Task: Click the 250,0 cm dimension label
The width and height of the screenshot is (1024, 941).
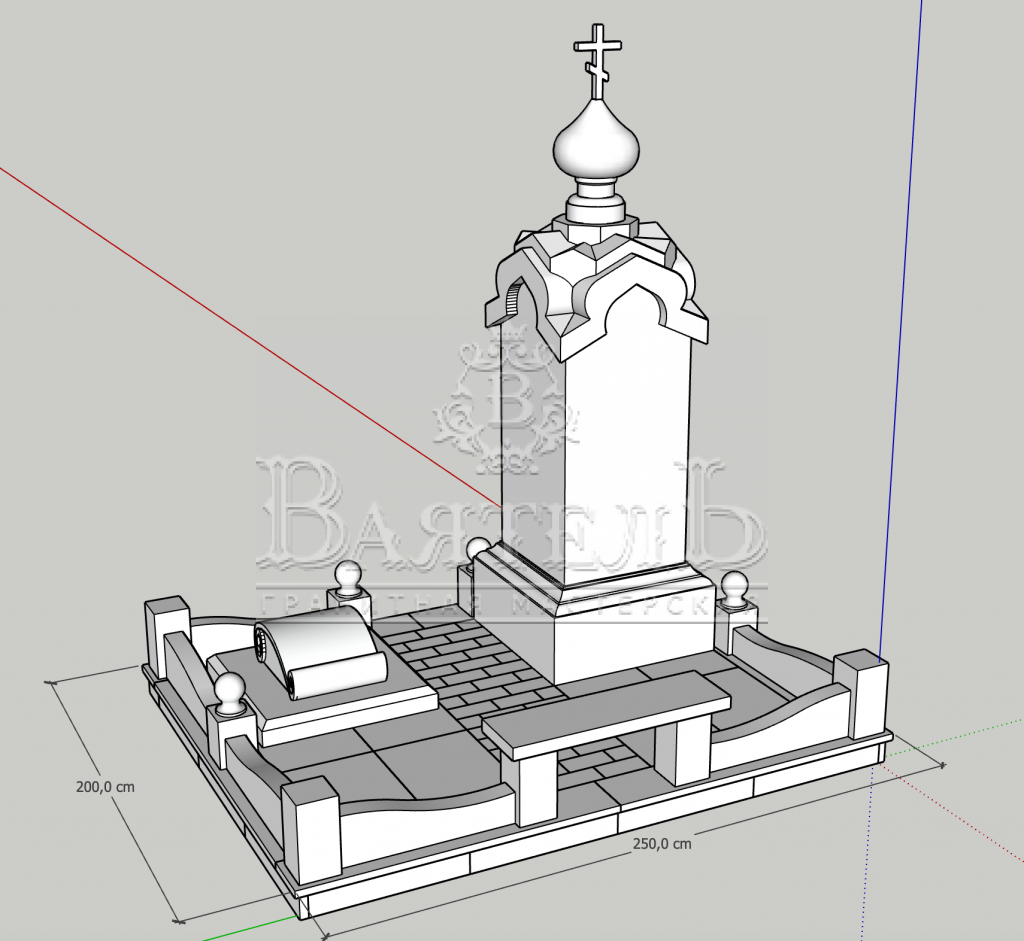Action: pos(661,844)
